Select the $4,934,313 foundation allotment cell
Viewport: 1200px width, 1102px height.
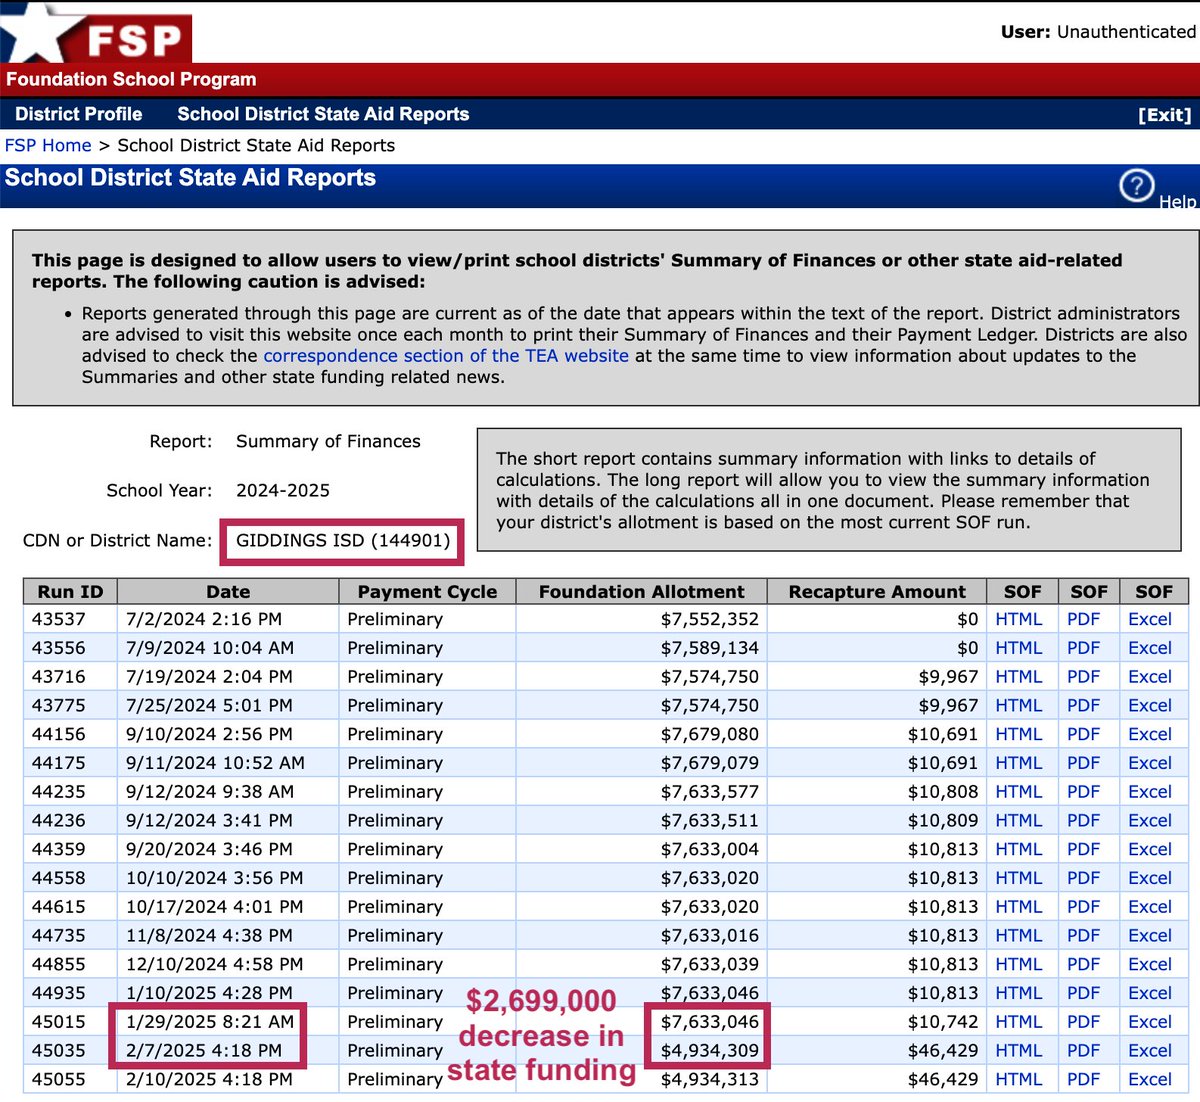point(642,1079)
